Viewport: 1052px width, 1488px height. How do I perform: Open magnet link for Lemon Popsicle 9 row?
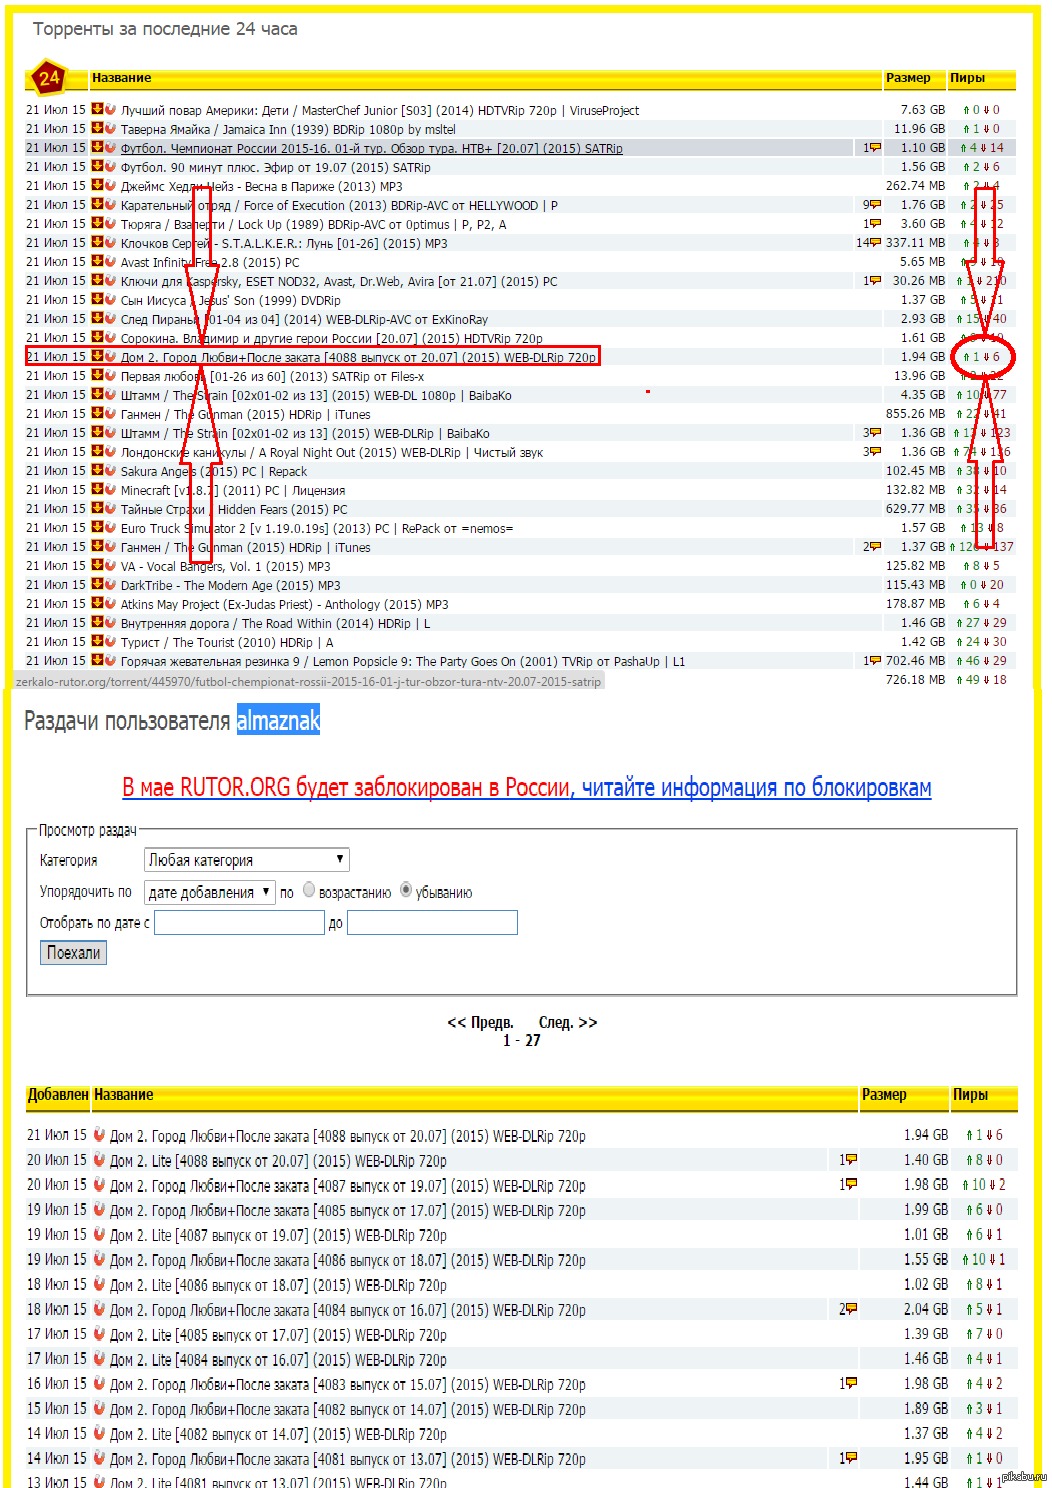coord(110,661)
